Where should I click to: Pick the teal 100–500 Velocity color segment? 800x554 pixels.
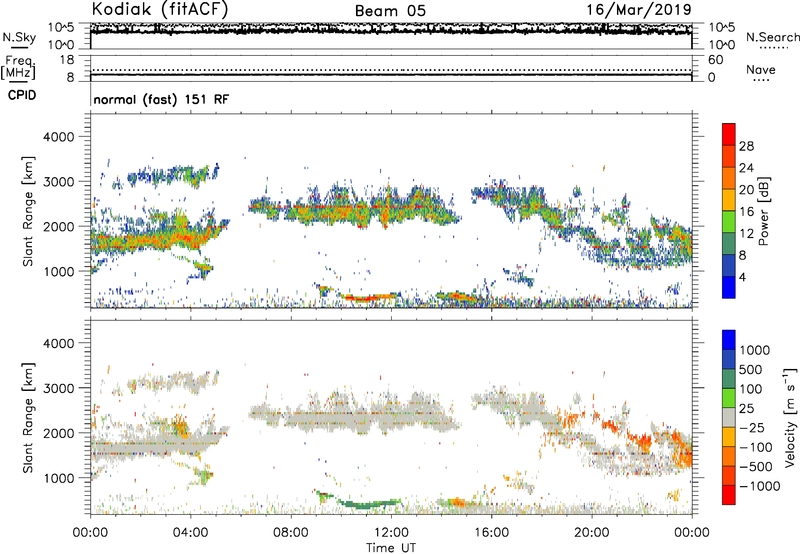[x=729, y=379]
